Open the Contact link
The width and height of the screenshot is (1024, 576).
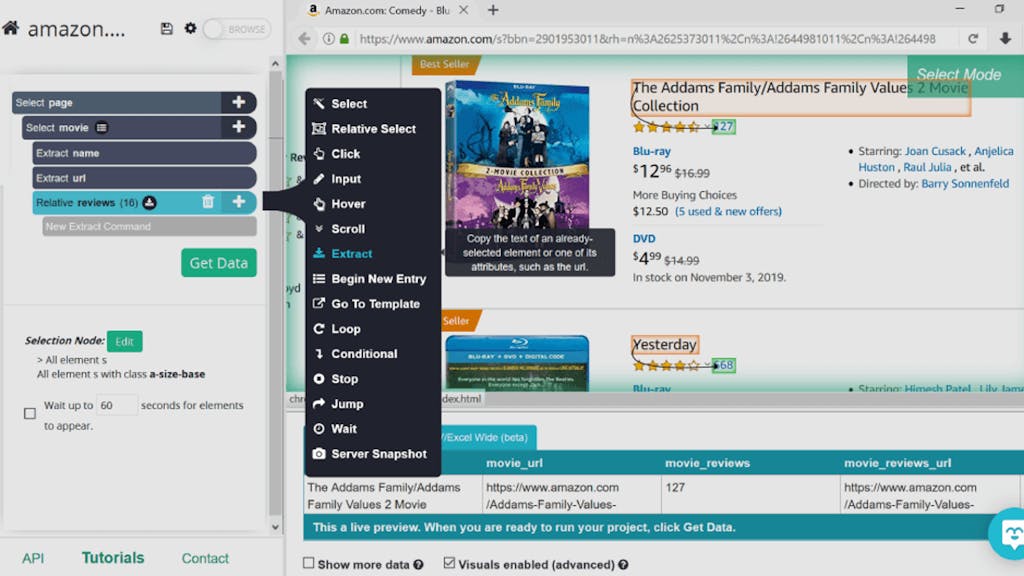(x=205, y=558)
